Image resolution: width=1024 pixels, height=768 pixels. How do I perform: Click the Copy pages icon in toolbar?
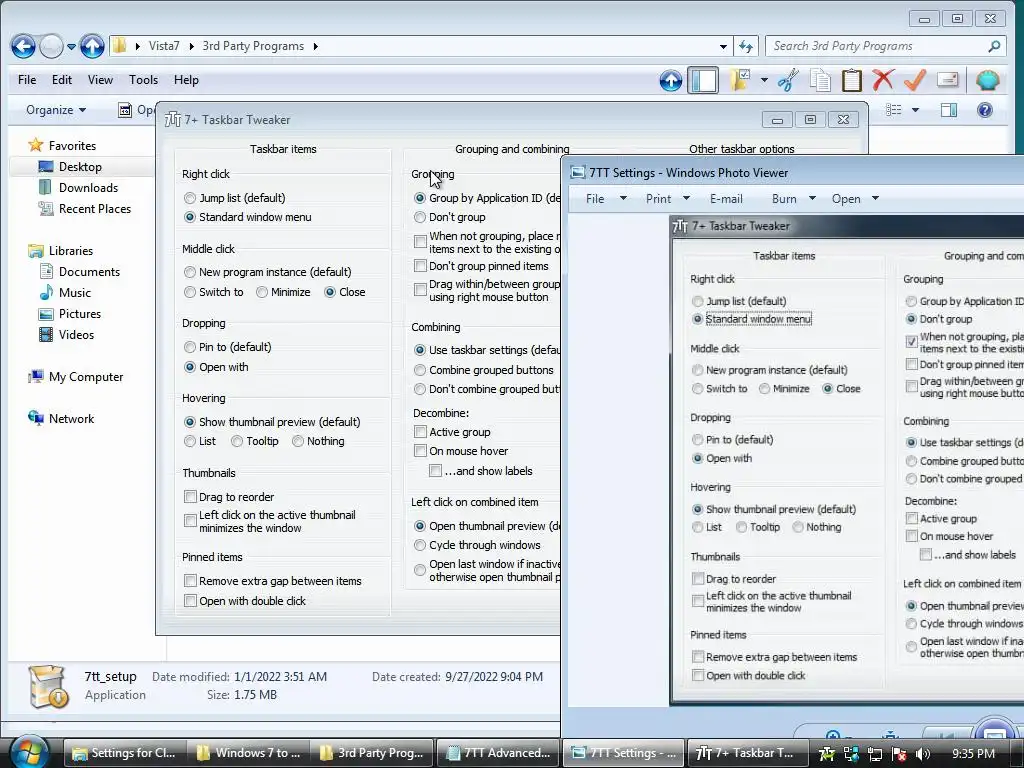click(x=820, y=80)
